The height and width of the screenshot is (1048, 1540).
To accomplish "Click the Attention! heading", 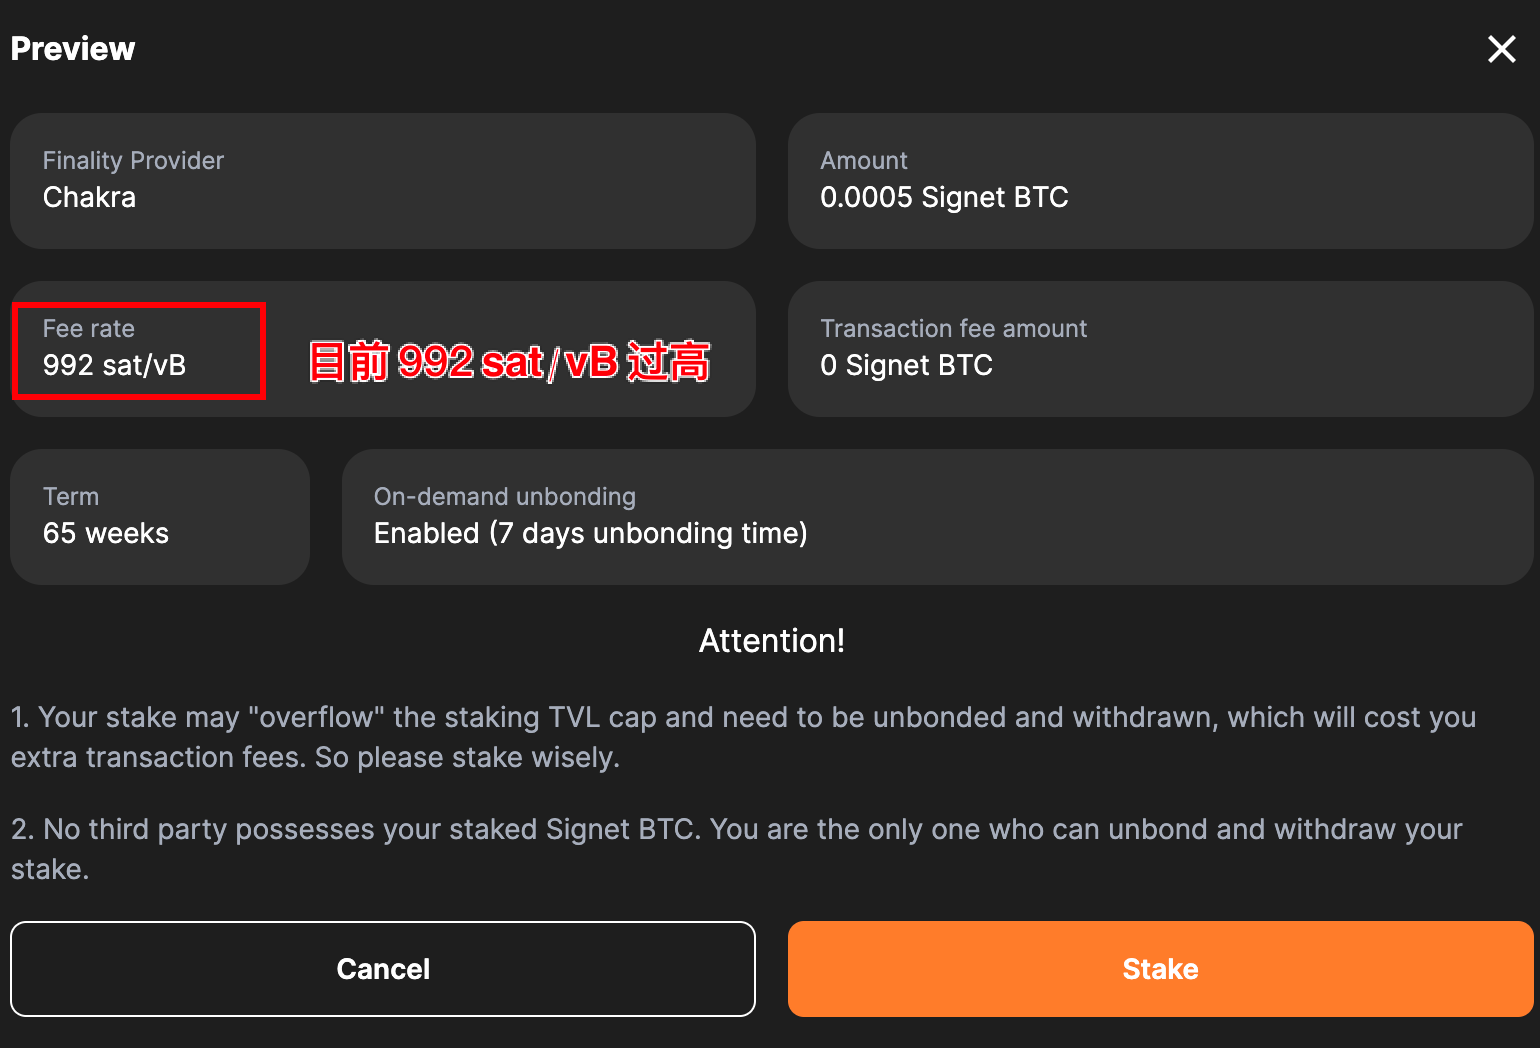I will coord(771,641).
